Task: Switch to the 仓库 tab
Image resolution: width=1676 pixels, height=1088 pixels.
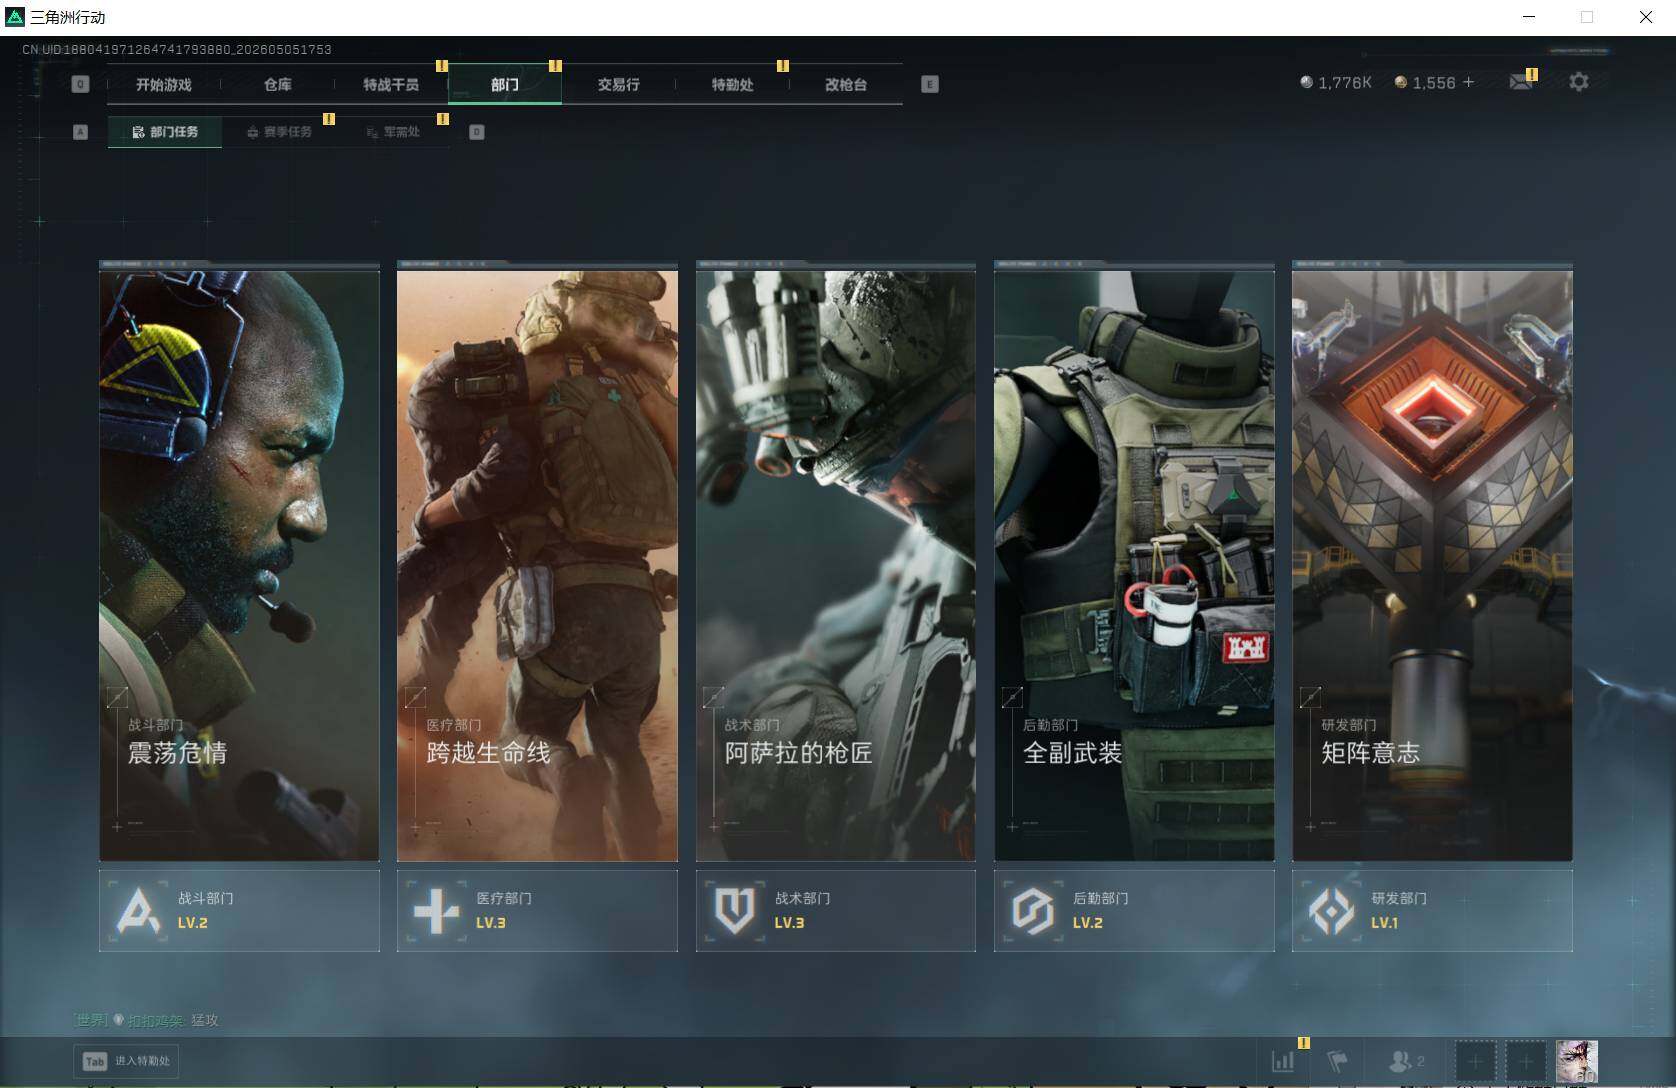Action: [277, 85]
